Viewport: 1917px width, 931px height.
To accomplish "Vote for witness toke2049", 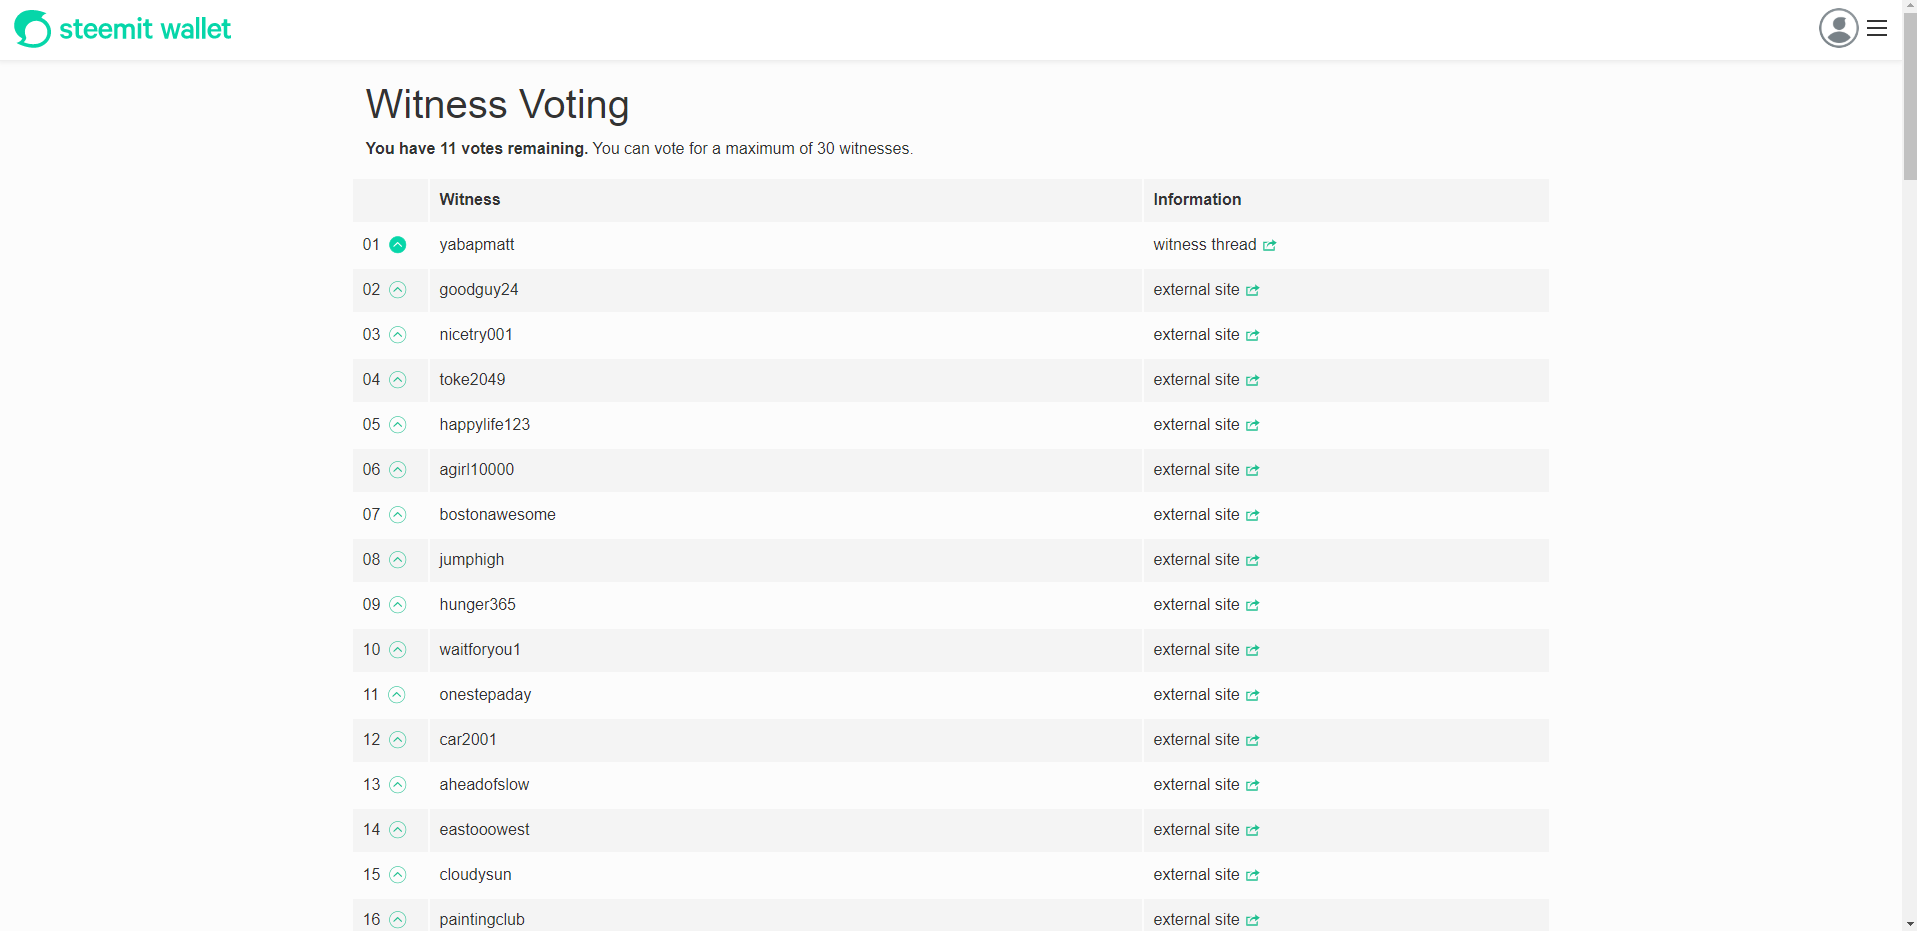I will [398, 380].
